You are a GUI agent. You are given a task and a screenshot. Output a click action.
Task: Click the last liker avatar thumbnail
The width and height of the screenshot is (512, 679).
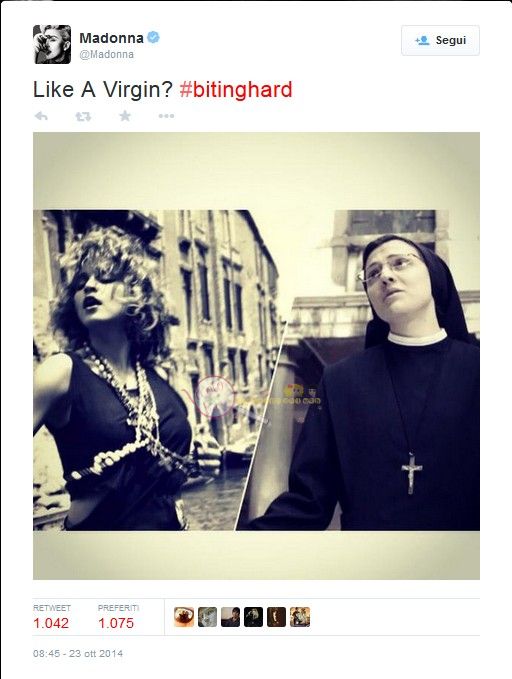[300, 617]
